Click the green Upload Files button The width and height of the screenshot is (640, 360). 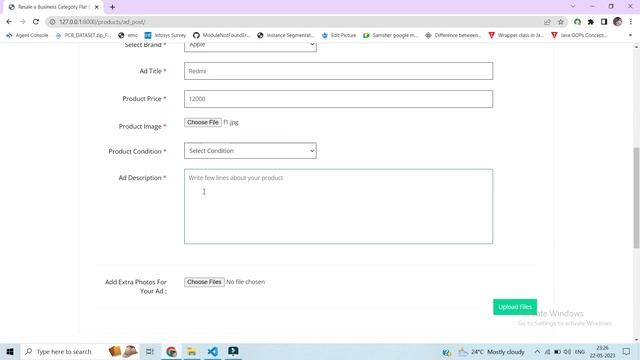pyautogui.click(x=515, y=307)
